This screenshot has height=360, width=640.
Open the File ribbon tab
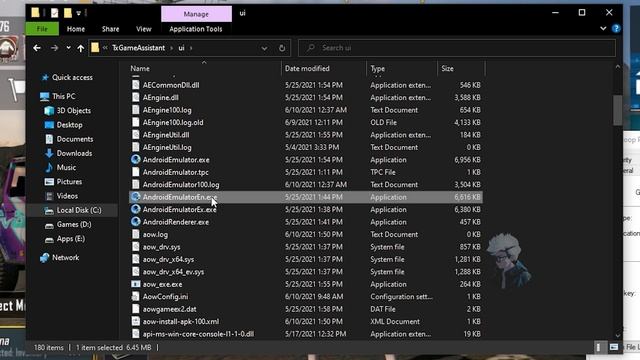click(42, 29)
